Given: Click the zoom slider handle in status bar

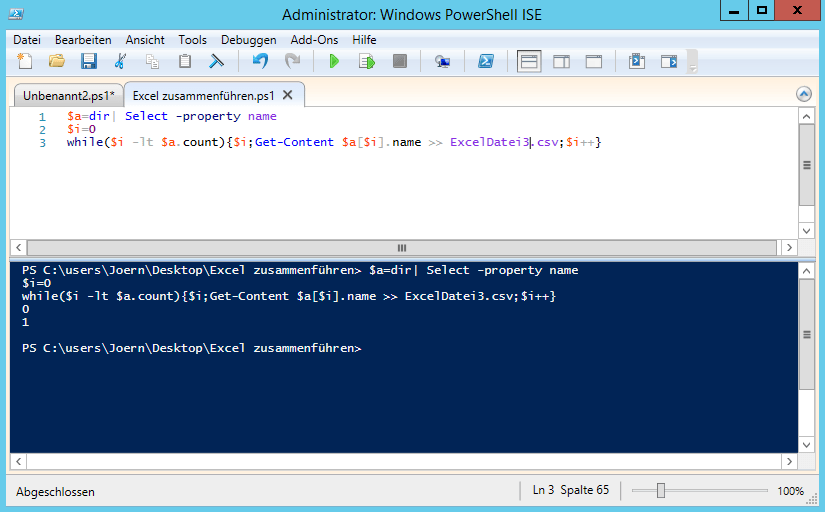Looking at the screenshot, I should pos(660,491).
